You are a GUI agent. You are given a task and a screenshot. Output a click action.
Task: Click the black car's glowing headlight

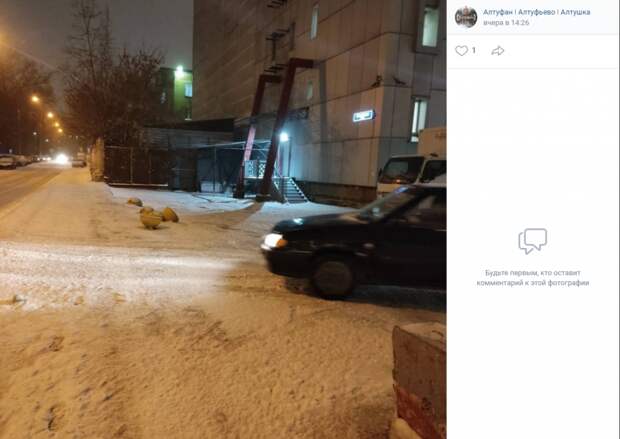273,240
